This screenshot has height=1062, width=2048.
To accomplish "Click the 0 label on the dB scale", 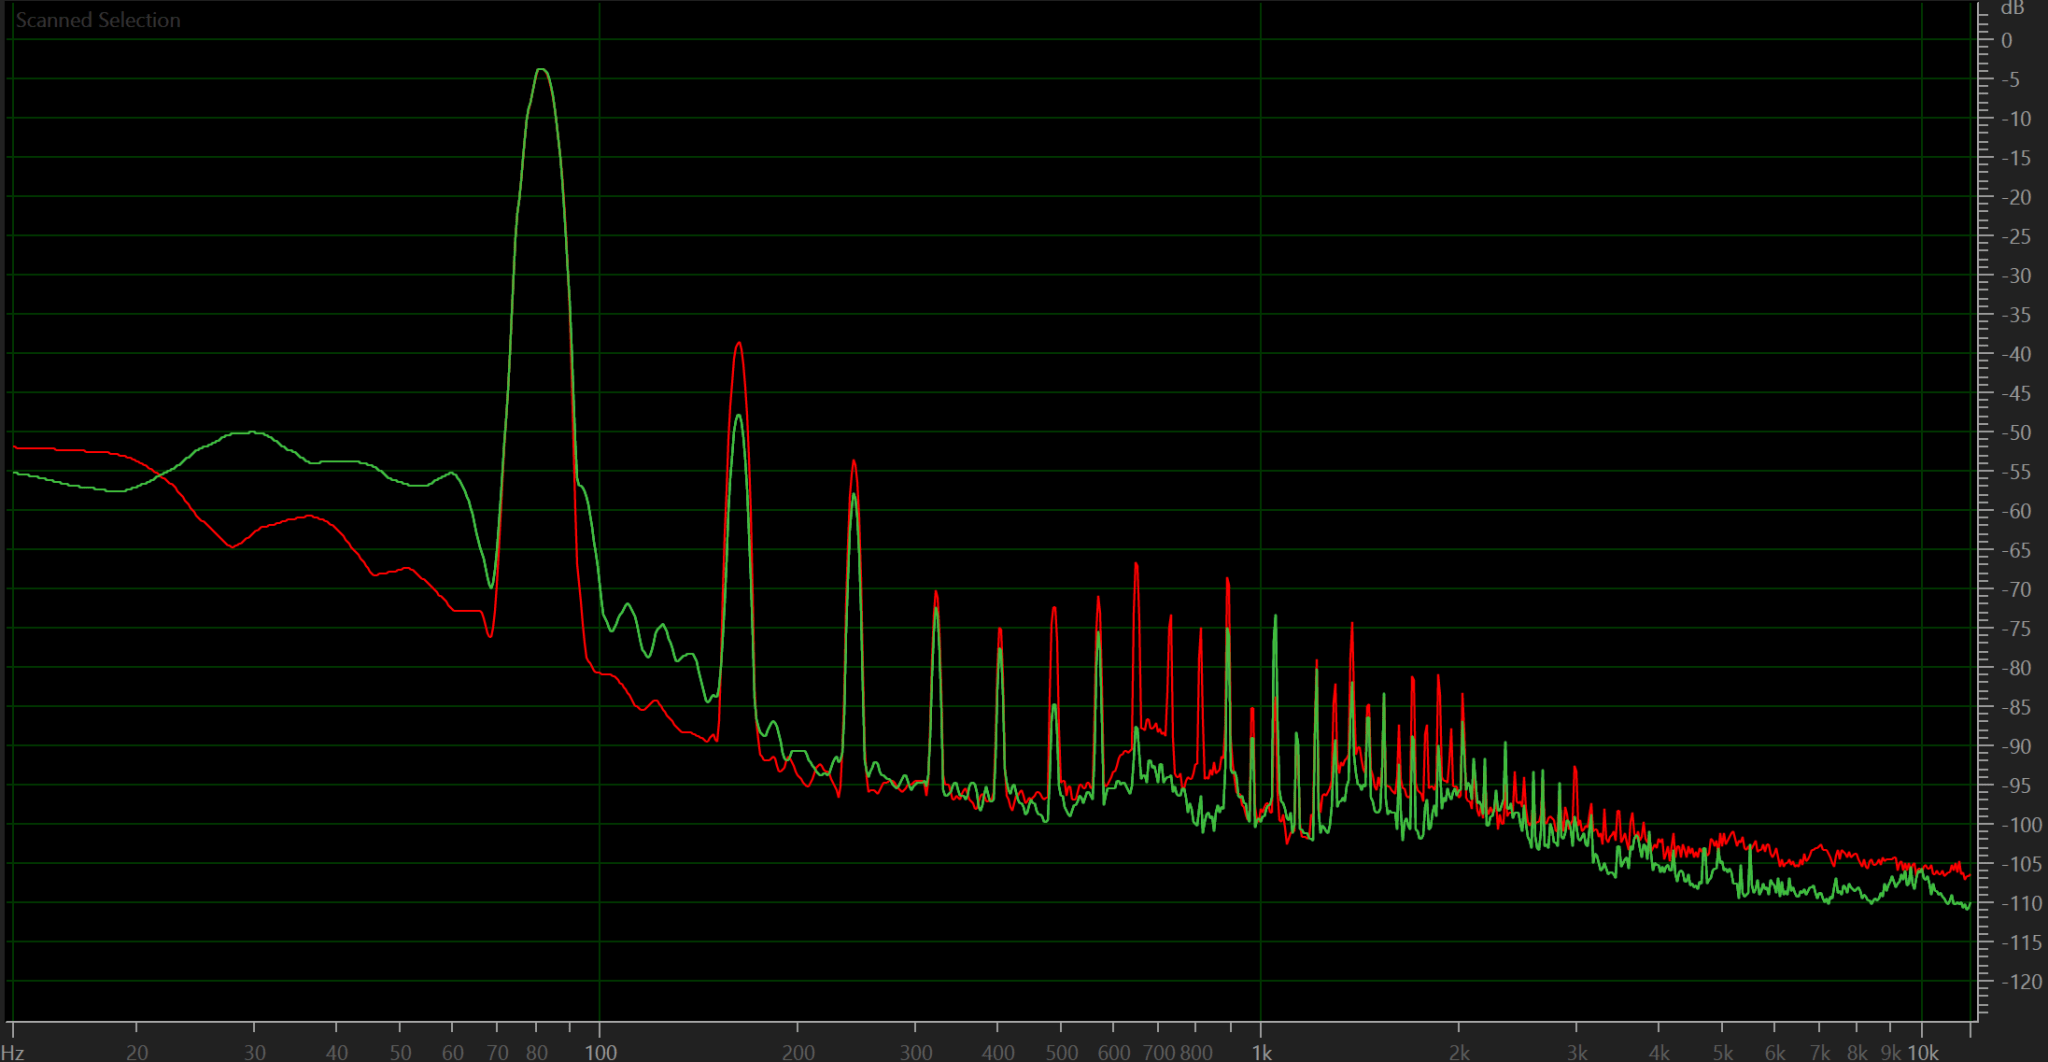I will click(2006, 41).
